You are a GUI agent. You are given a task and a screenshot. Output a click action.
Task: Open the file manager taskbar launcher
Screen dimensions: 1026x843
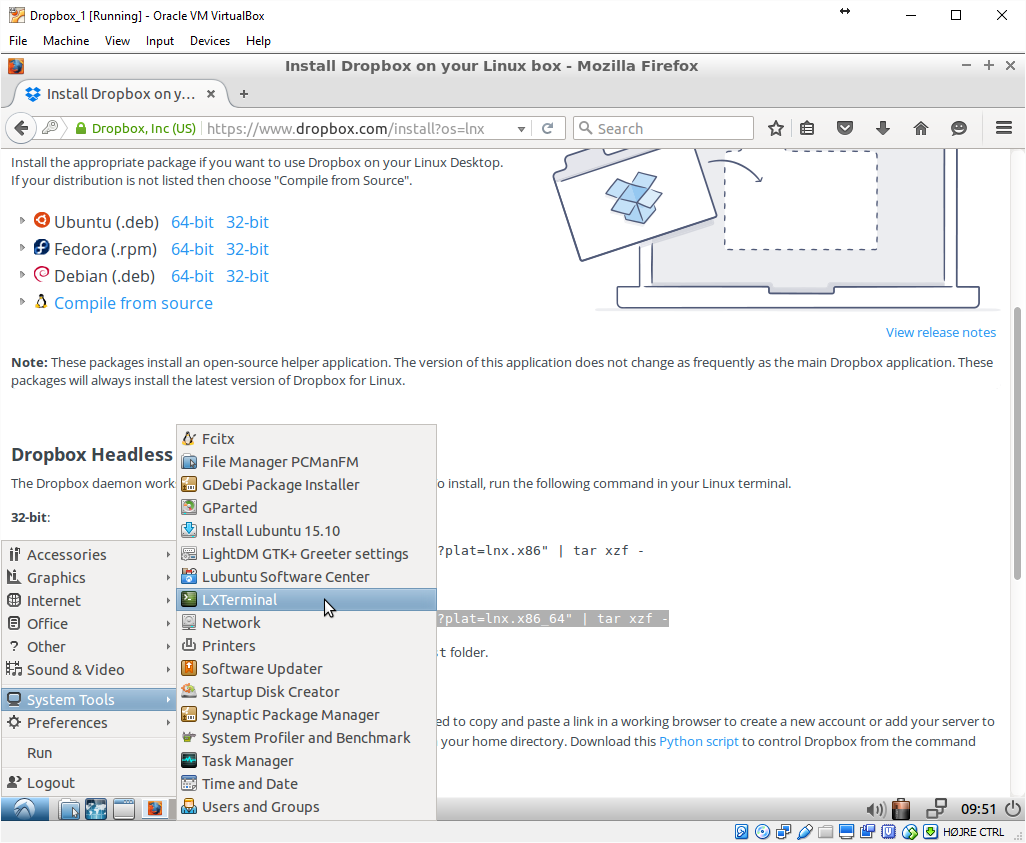coord(69,810)
